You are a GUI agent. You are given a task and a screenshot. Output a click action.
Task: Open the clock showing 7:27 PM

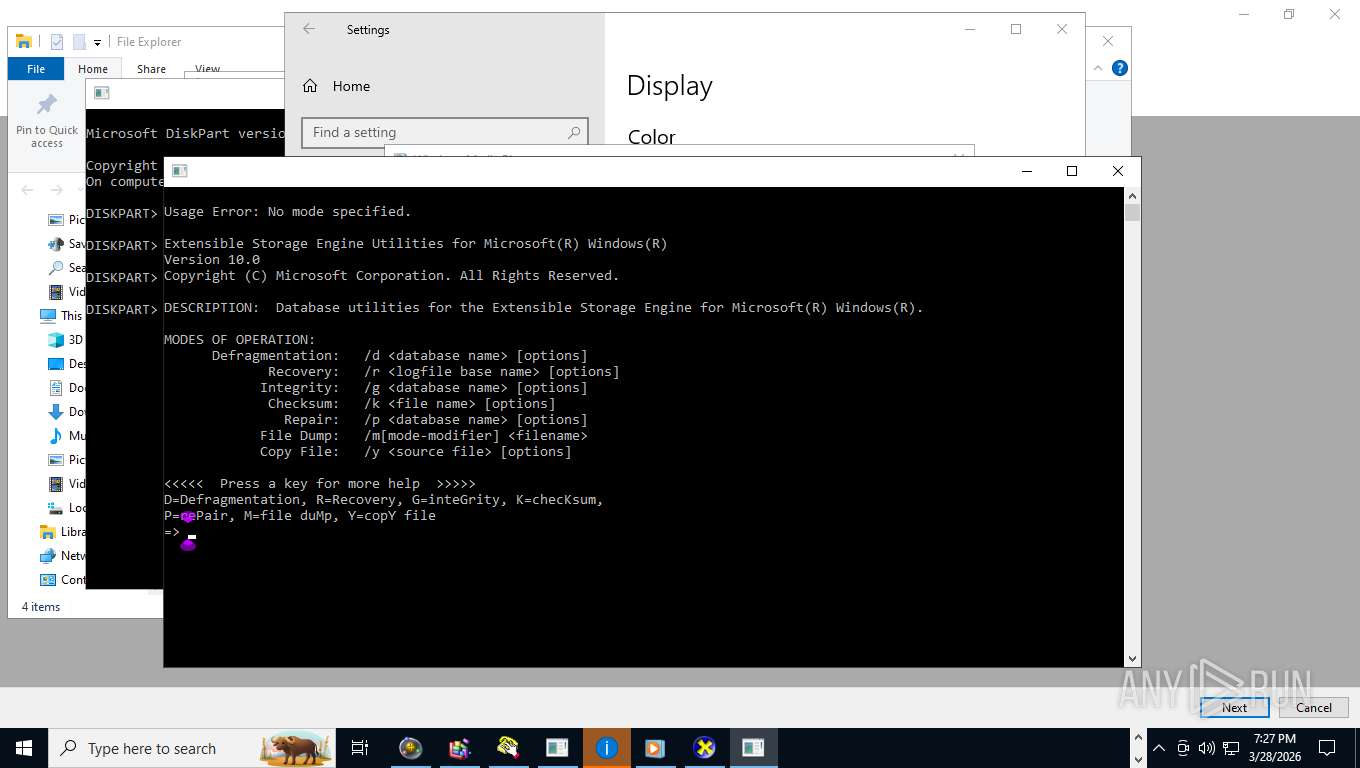click(1274, 748)
